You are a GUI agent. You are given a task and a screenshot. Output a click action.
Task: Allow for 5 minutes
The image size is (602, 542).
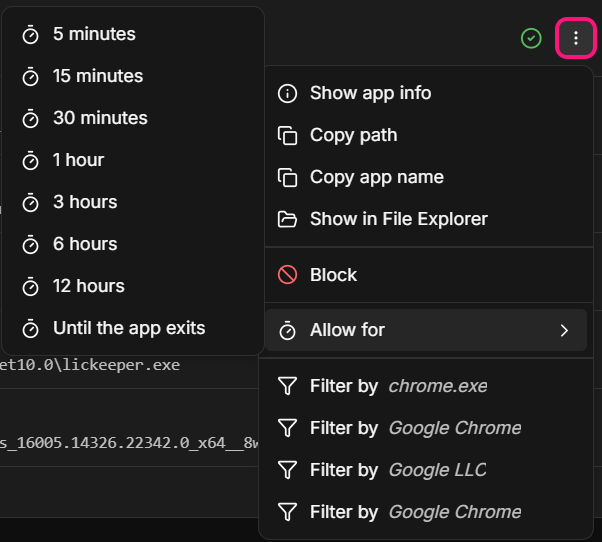click(x=133, y=34)
